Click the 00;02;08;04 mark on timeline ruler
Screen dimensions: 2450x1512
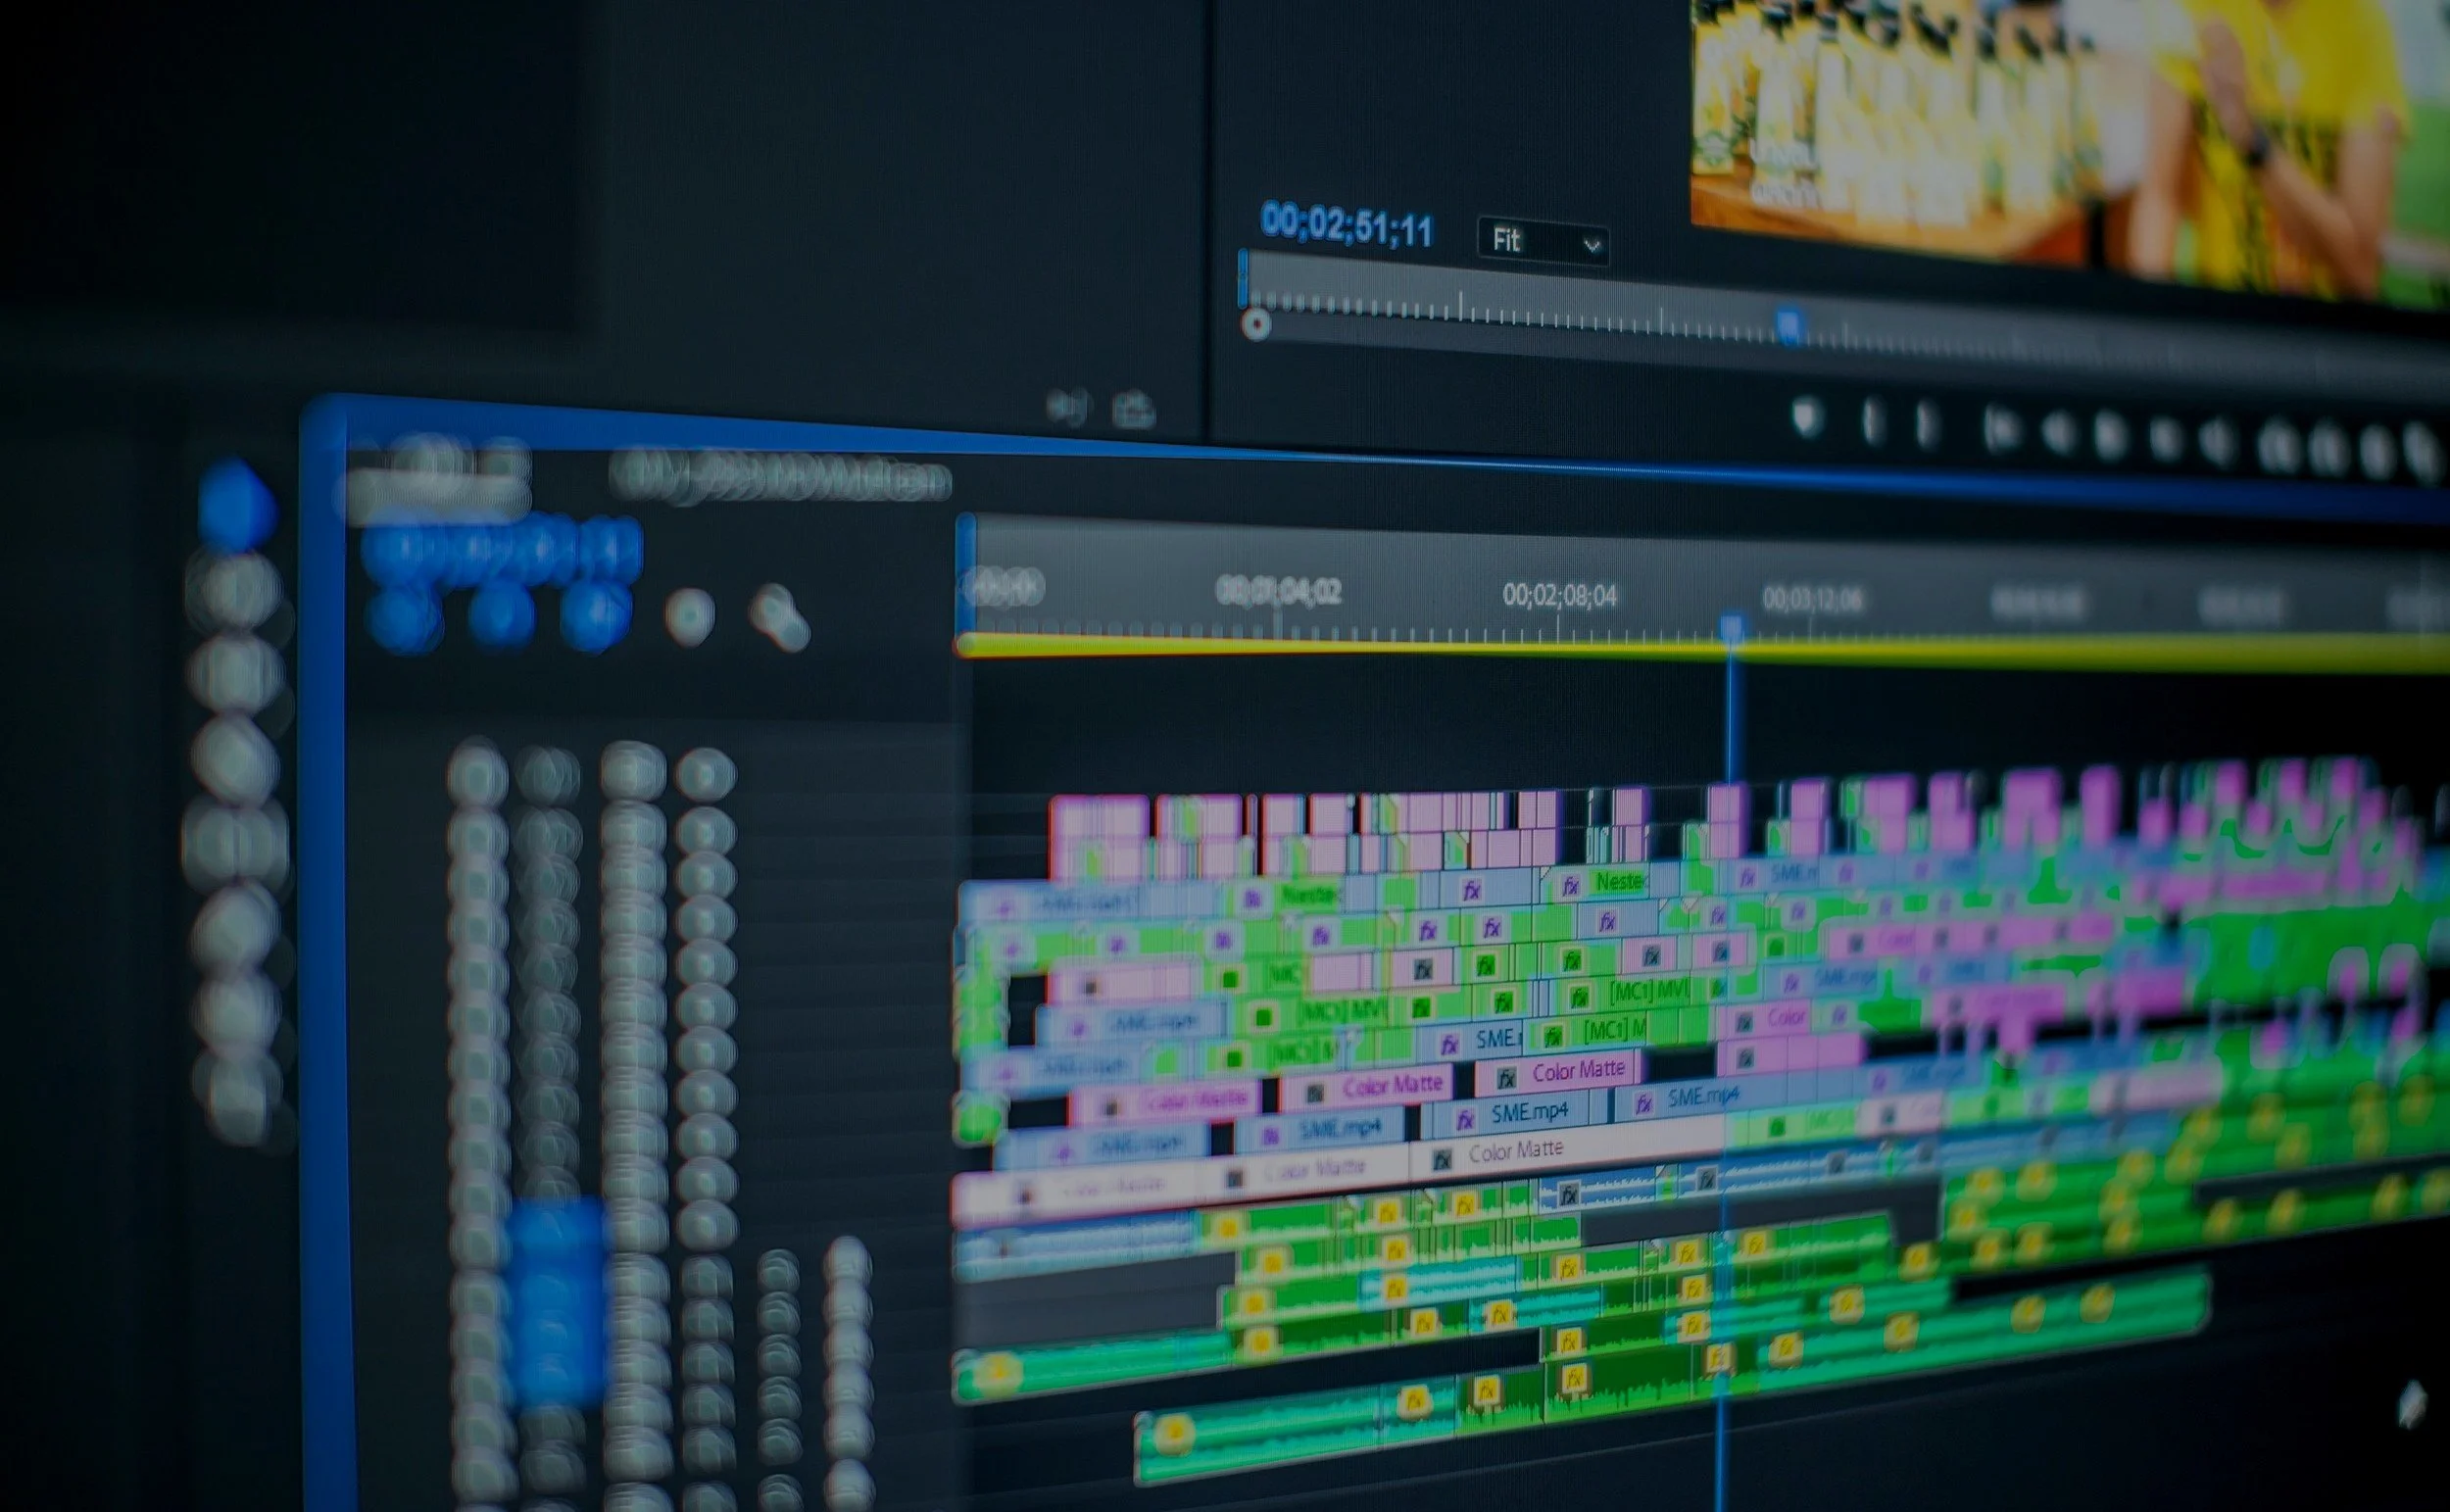coord(1559,596)
